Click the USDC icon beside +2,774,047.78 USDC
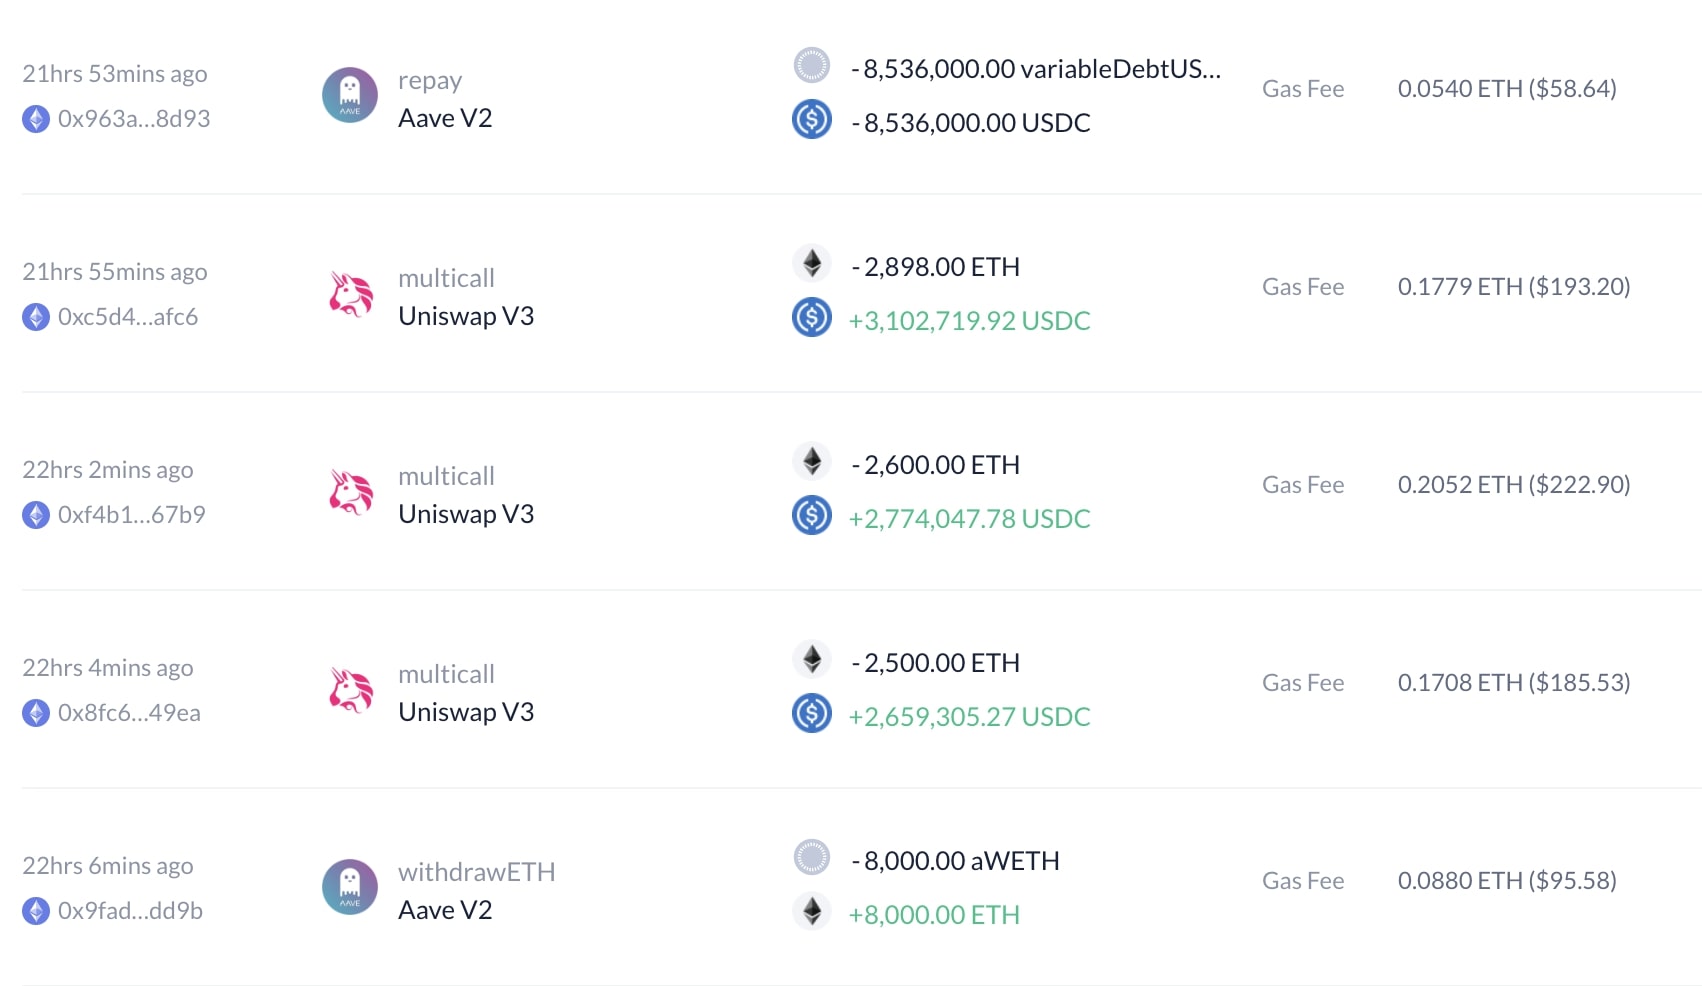 pyautogui.click(x=812, y=516)
